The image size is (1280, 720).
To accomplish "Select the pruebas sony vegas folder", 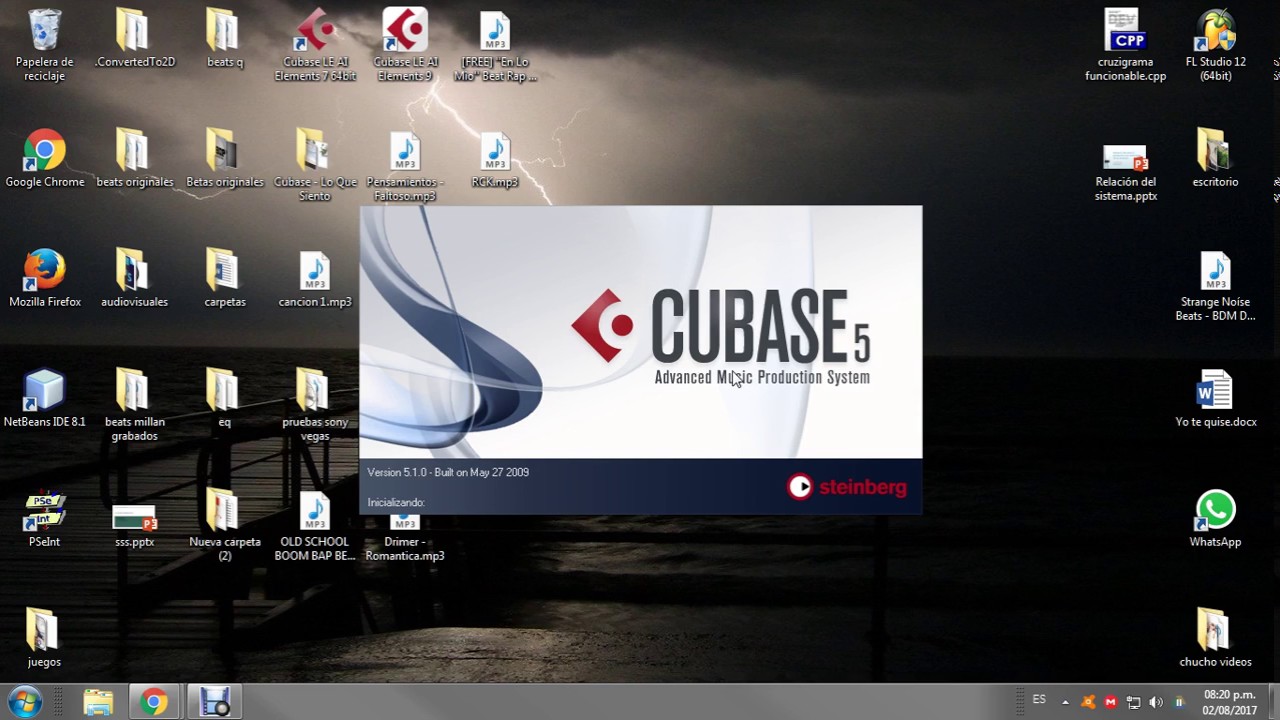I will pos(315,406).
